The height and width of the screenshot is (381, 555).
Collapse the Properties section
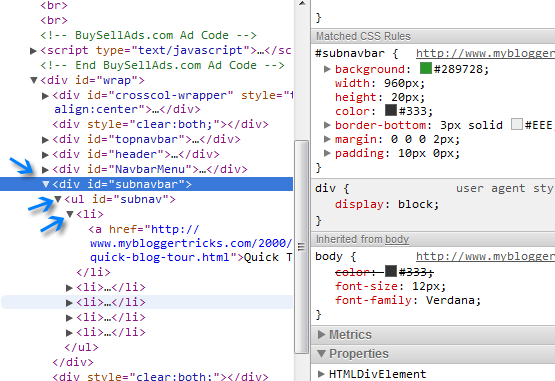(x=321, y=353)
